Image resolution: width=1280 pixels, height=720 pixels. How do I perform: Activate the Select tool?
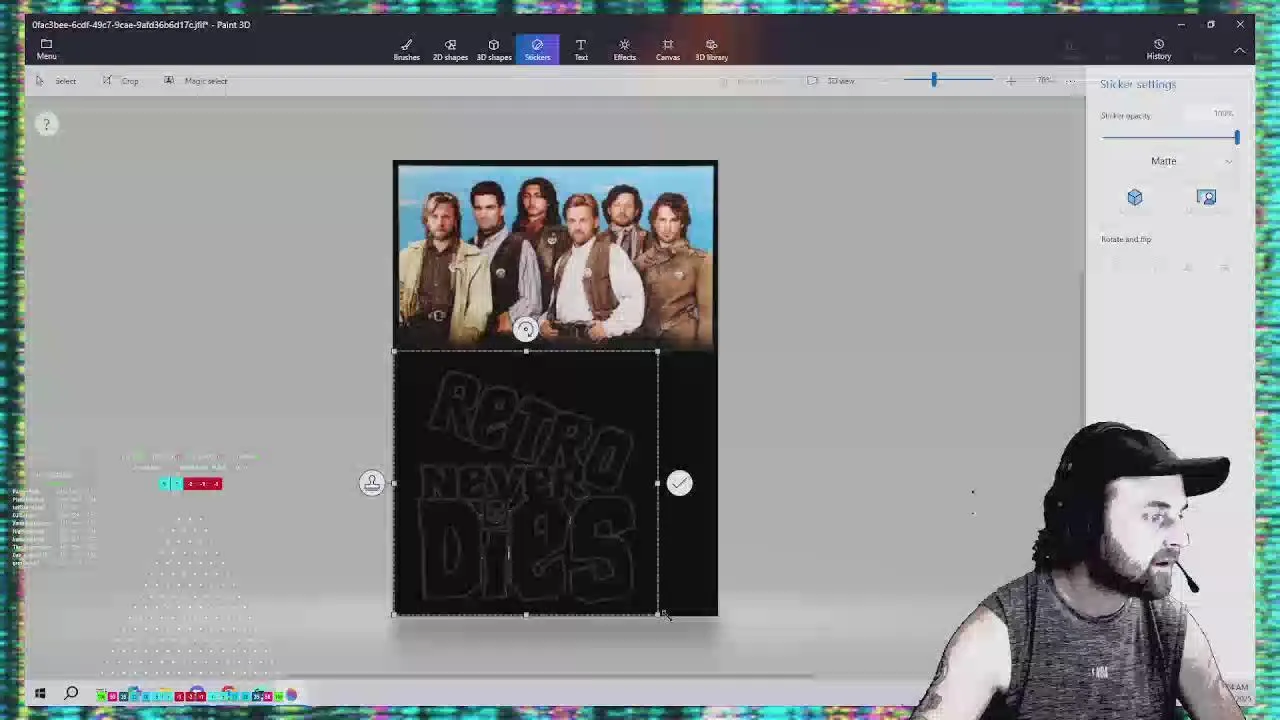click(56, 81)
